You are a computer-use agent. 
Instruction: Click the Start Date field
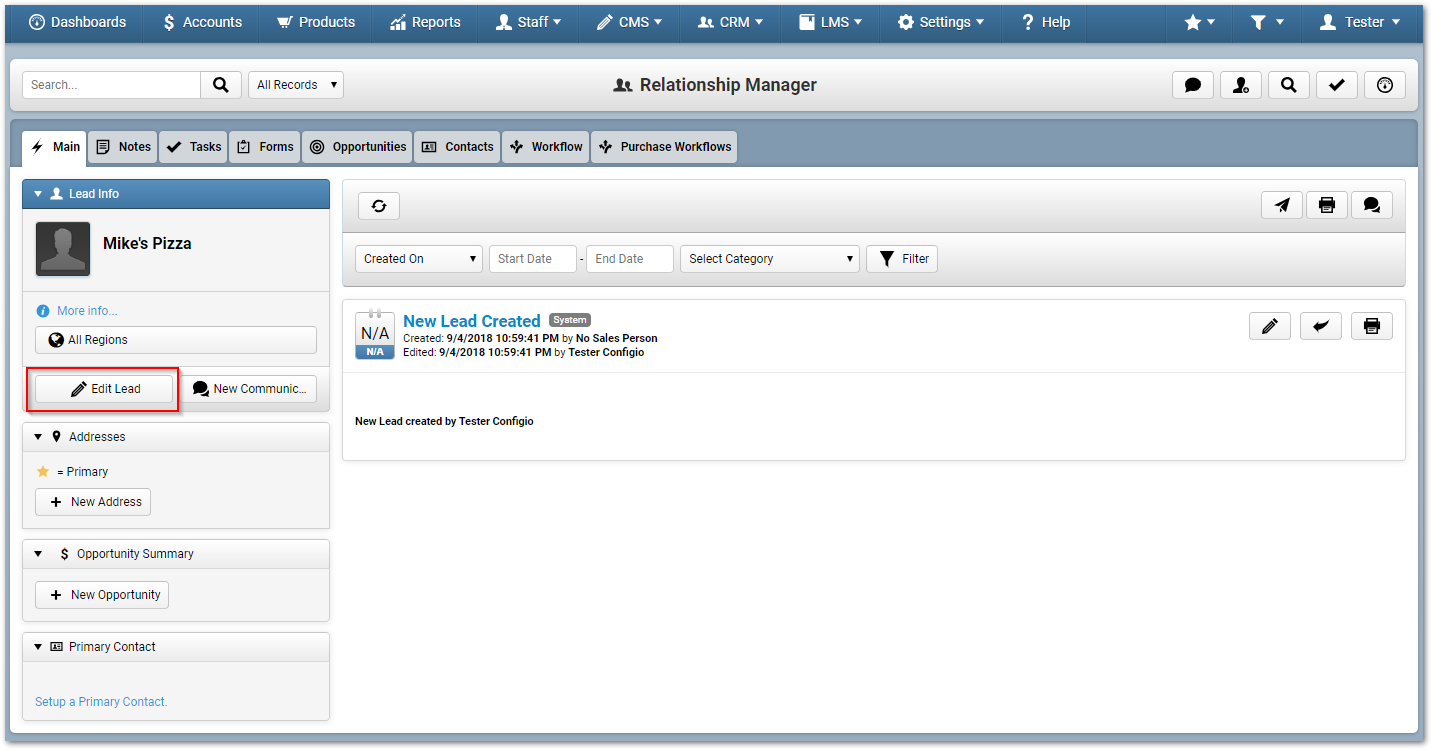533,259
